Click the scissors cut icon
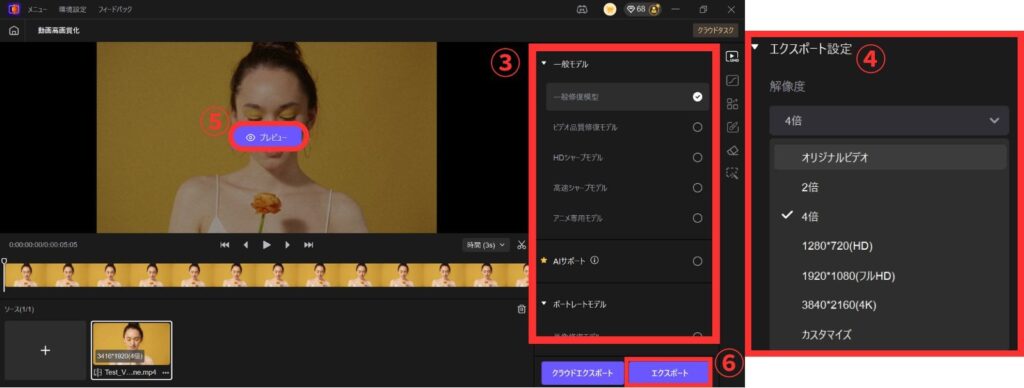 (521, 245)
